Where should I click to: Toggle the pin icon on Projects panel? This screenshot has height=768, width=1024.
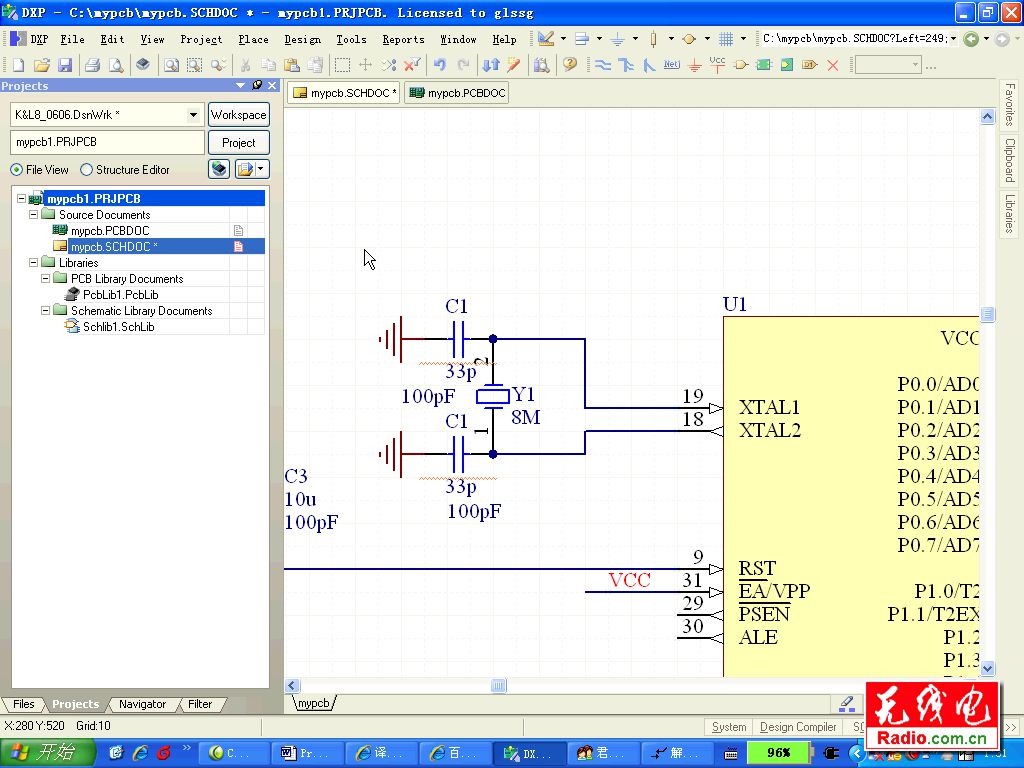pos(257,86)
